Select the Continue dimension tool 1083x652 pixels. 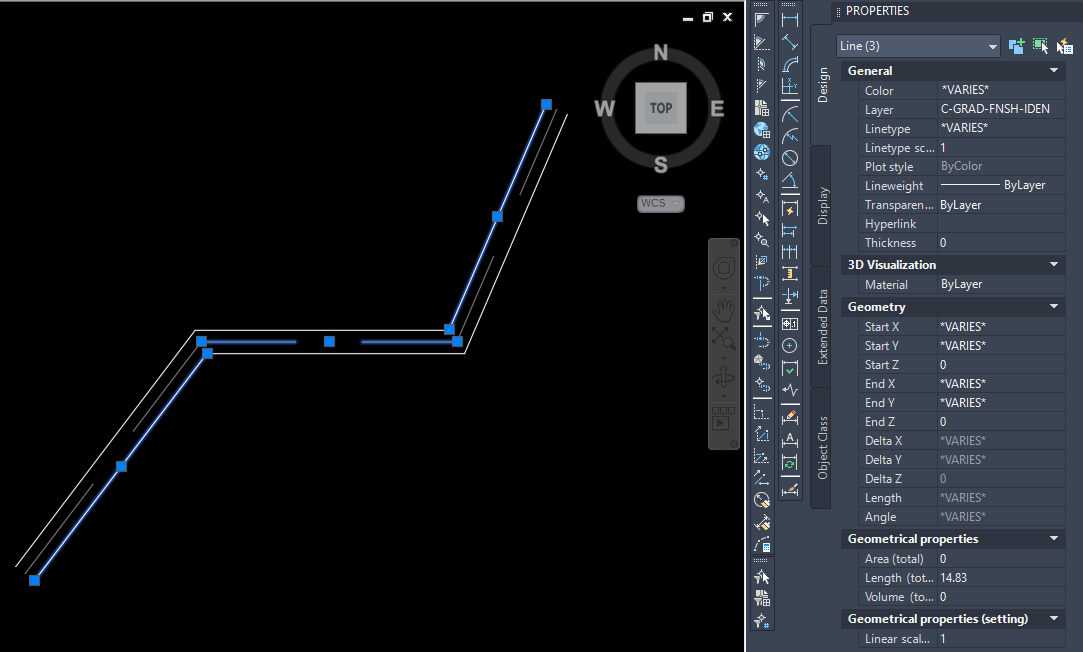click(x=789, y=252)
